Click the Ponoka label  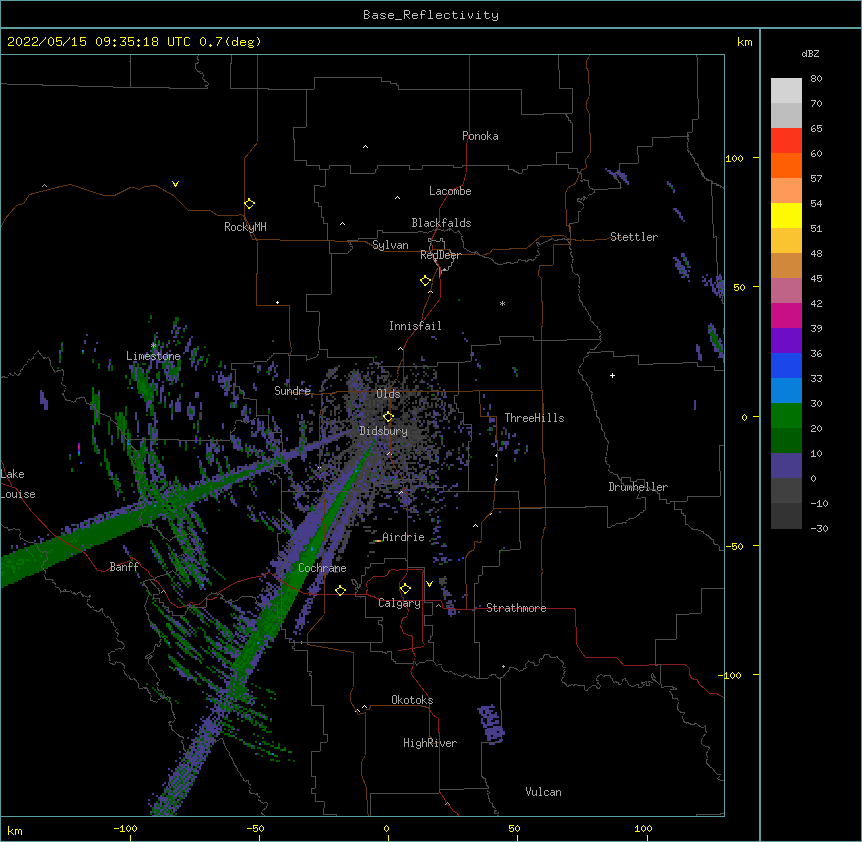click(x=480, y=136)
